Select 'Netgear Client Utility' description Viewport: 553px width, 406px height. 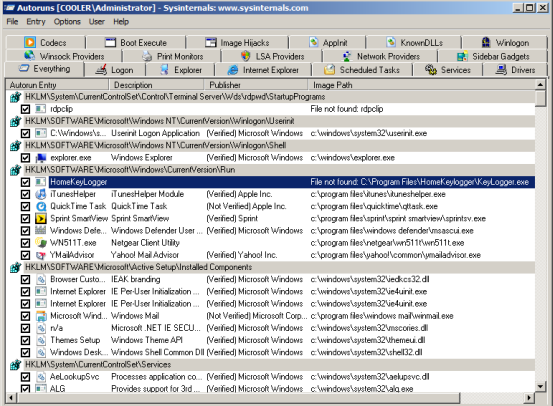pyautogui.click(x=145, y=243)
